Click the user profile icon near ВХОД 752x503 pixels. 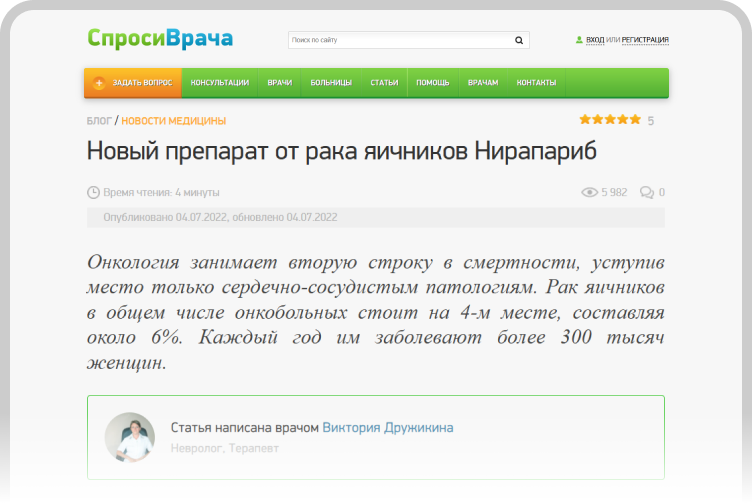579,40
